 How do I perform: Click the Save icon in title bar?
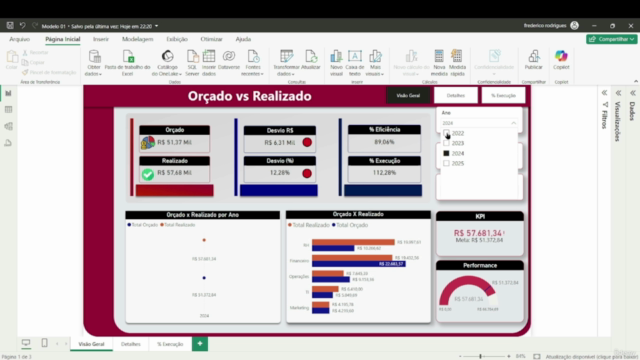pyautogui.click(x=10, y=26)
